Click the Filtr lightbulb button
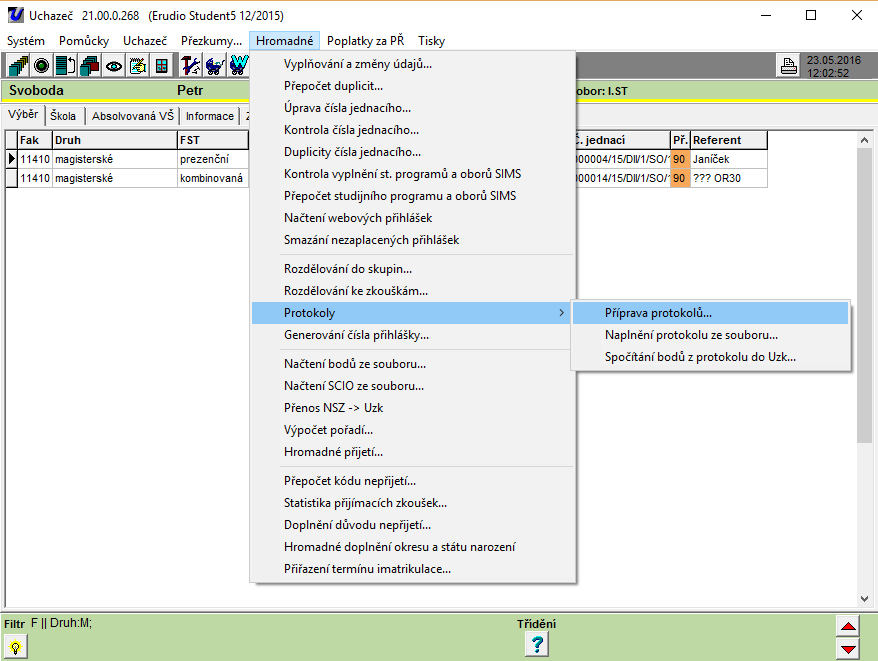Image resolution: width=878 pixels, height=661 pixels. click(17, 646)
